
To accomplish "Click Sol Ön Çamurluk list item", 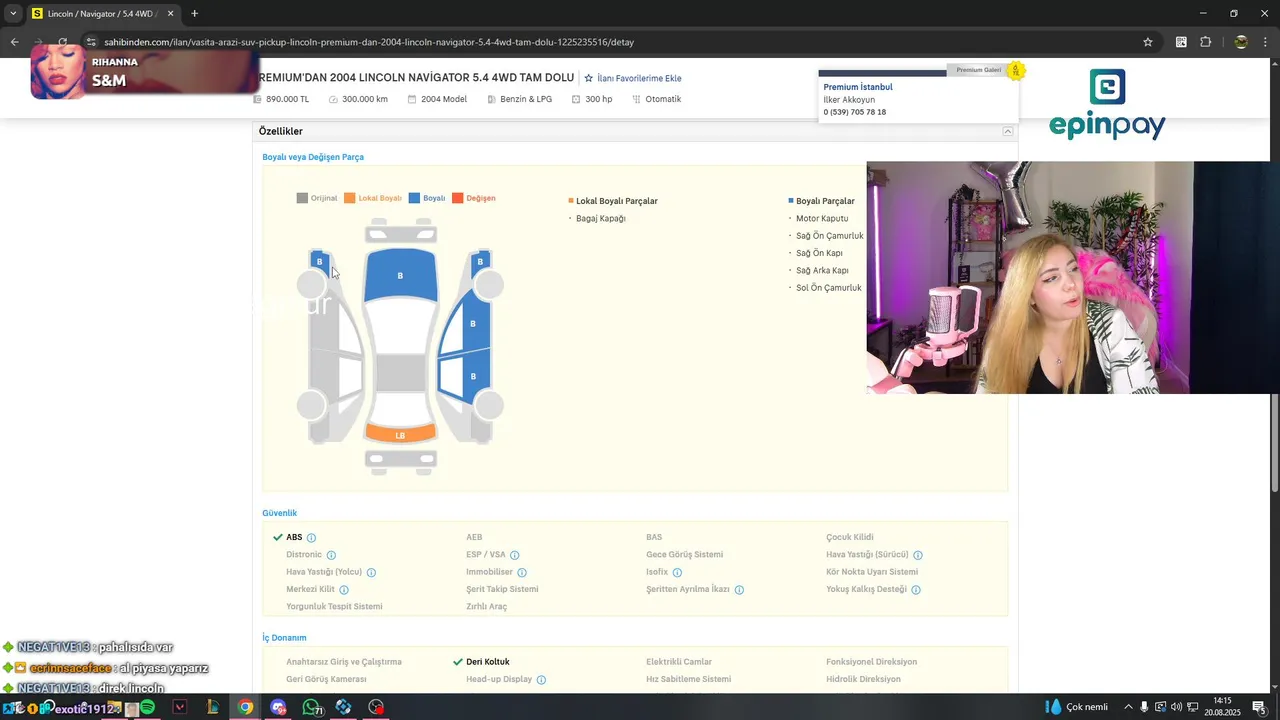I will (829, 288).
